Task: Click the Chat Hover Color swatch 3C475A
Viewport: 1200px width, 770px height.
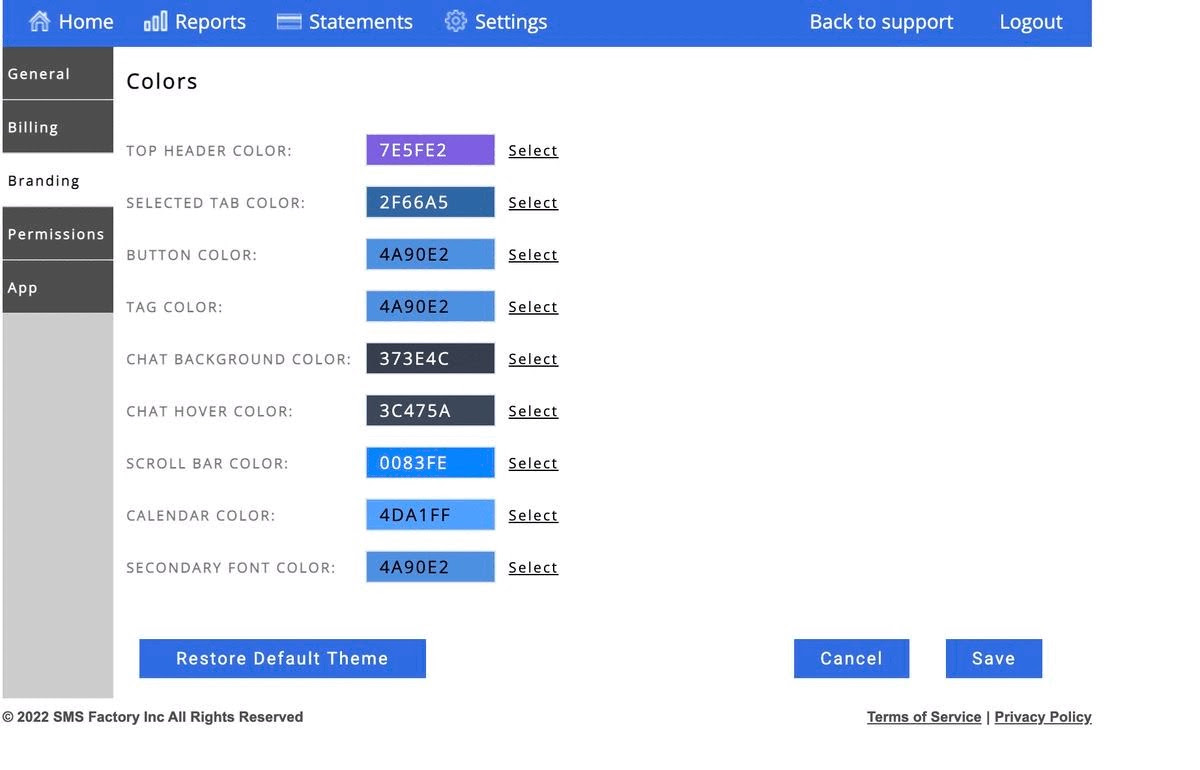Action: 430,410
